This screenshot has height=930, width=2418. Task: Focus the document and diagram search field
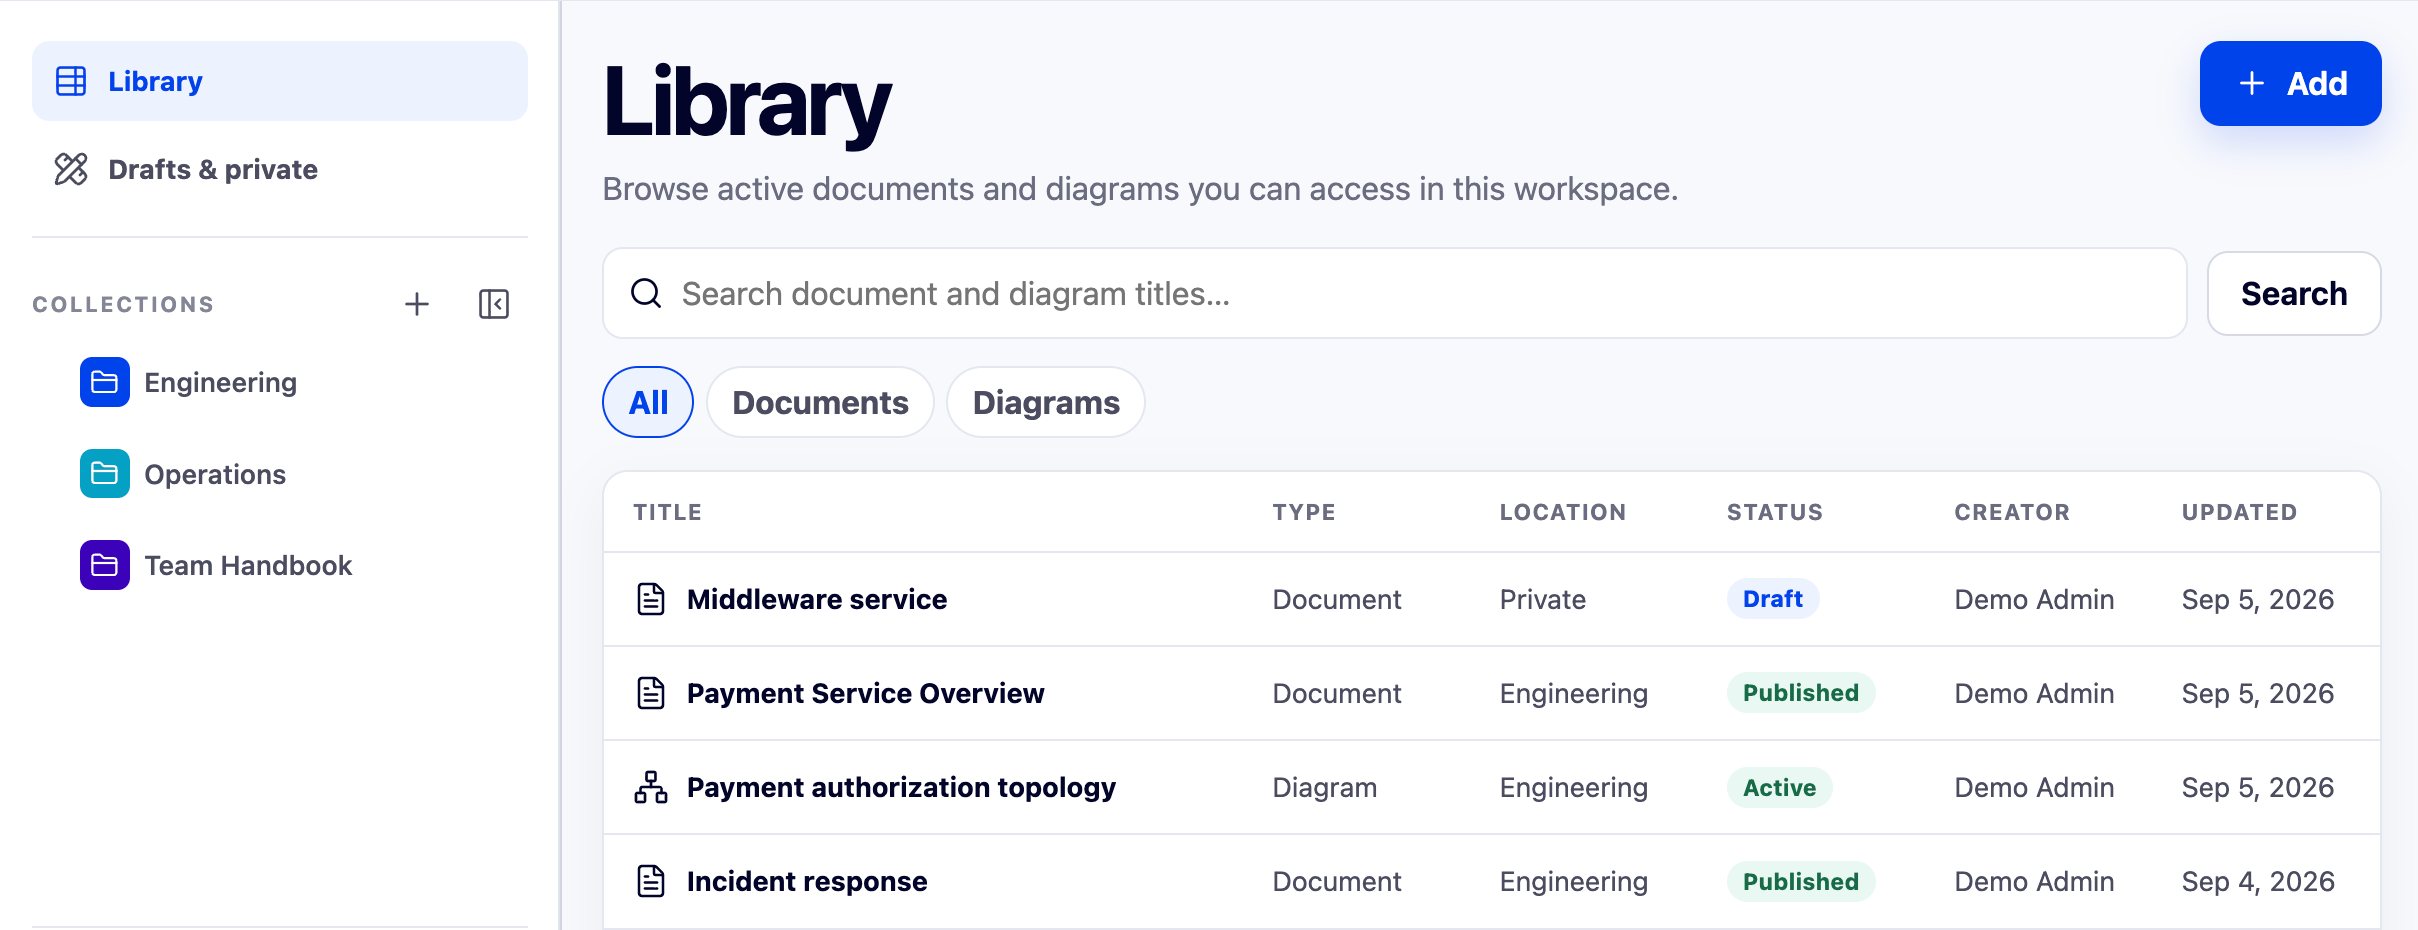point(1394,293)
